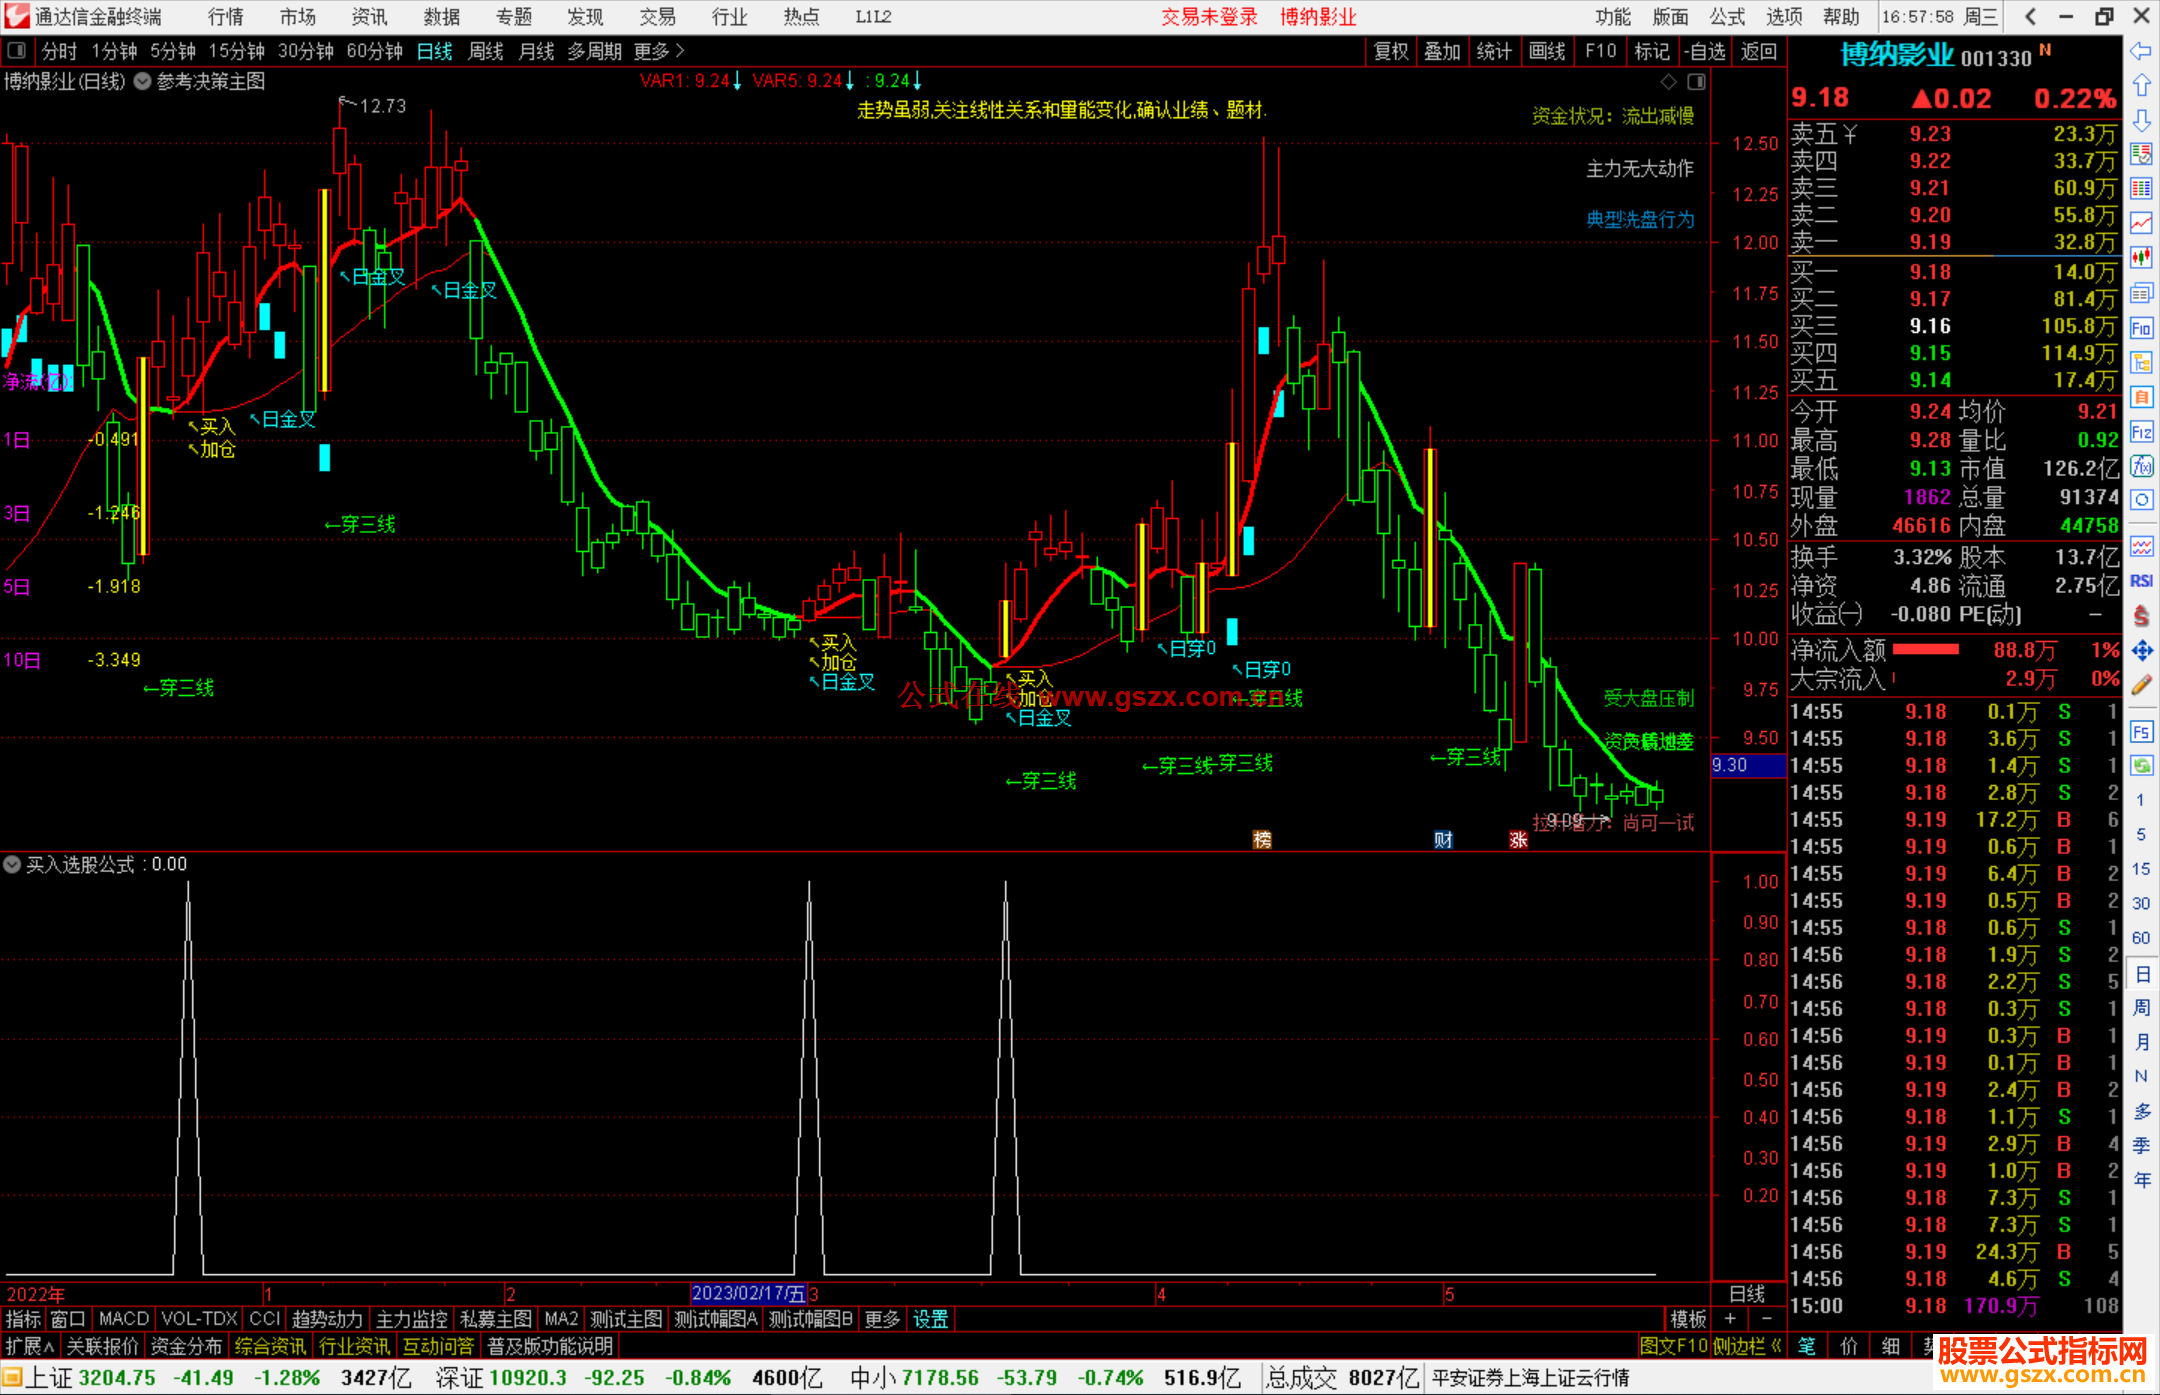Toggle the circle beside 买入选股公式 subchart
The width and height of the screenshot is (2160, 1395).
point(12,864)
